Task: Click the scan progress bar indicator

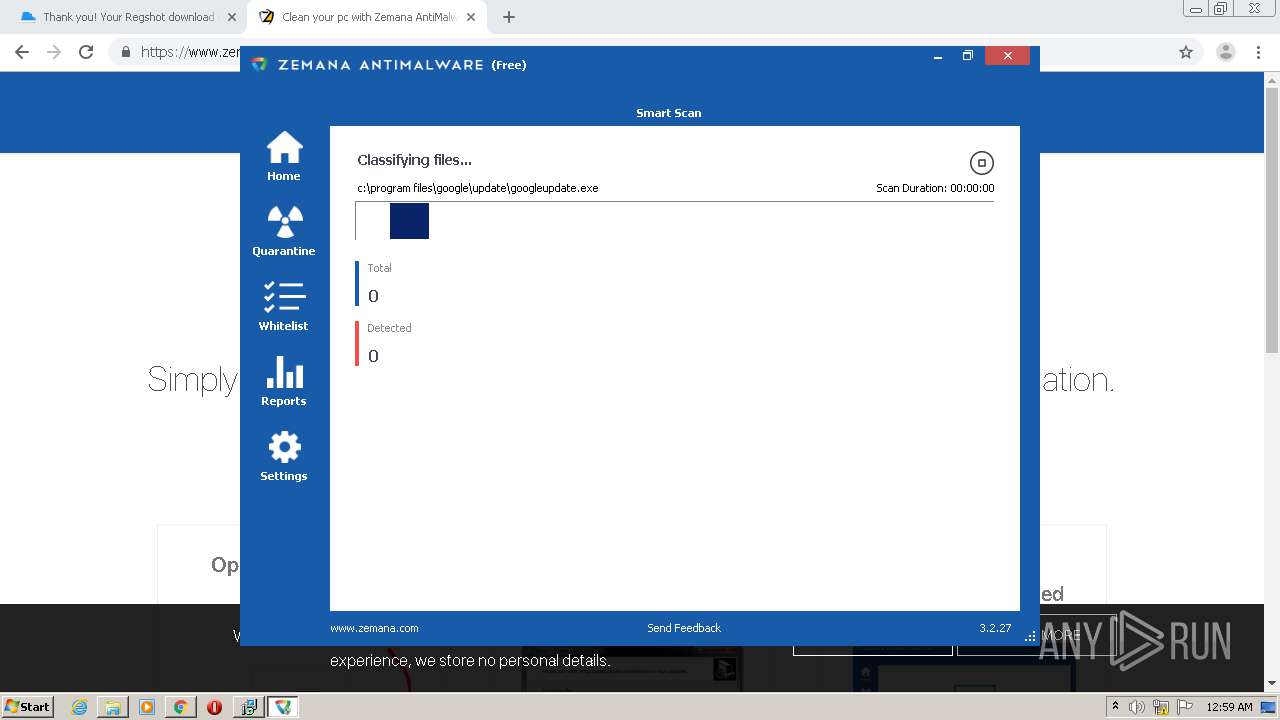Action: [409, 221]
